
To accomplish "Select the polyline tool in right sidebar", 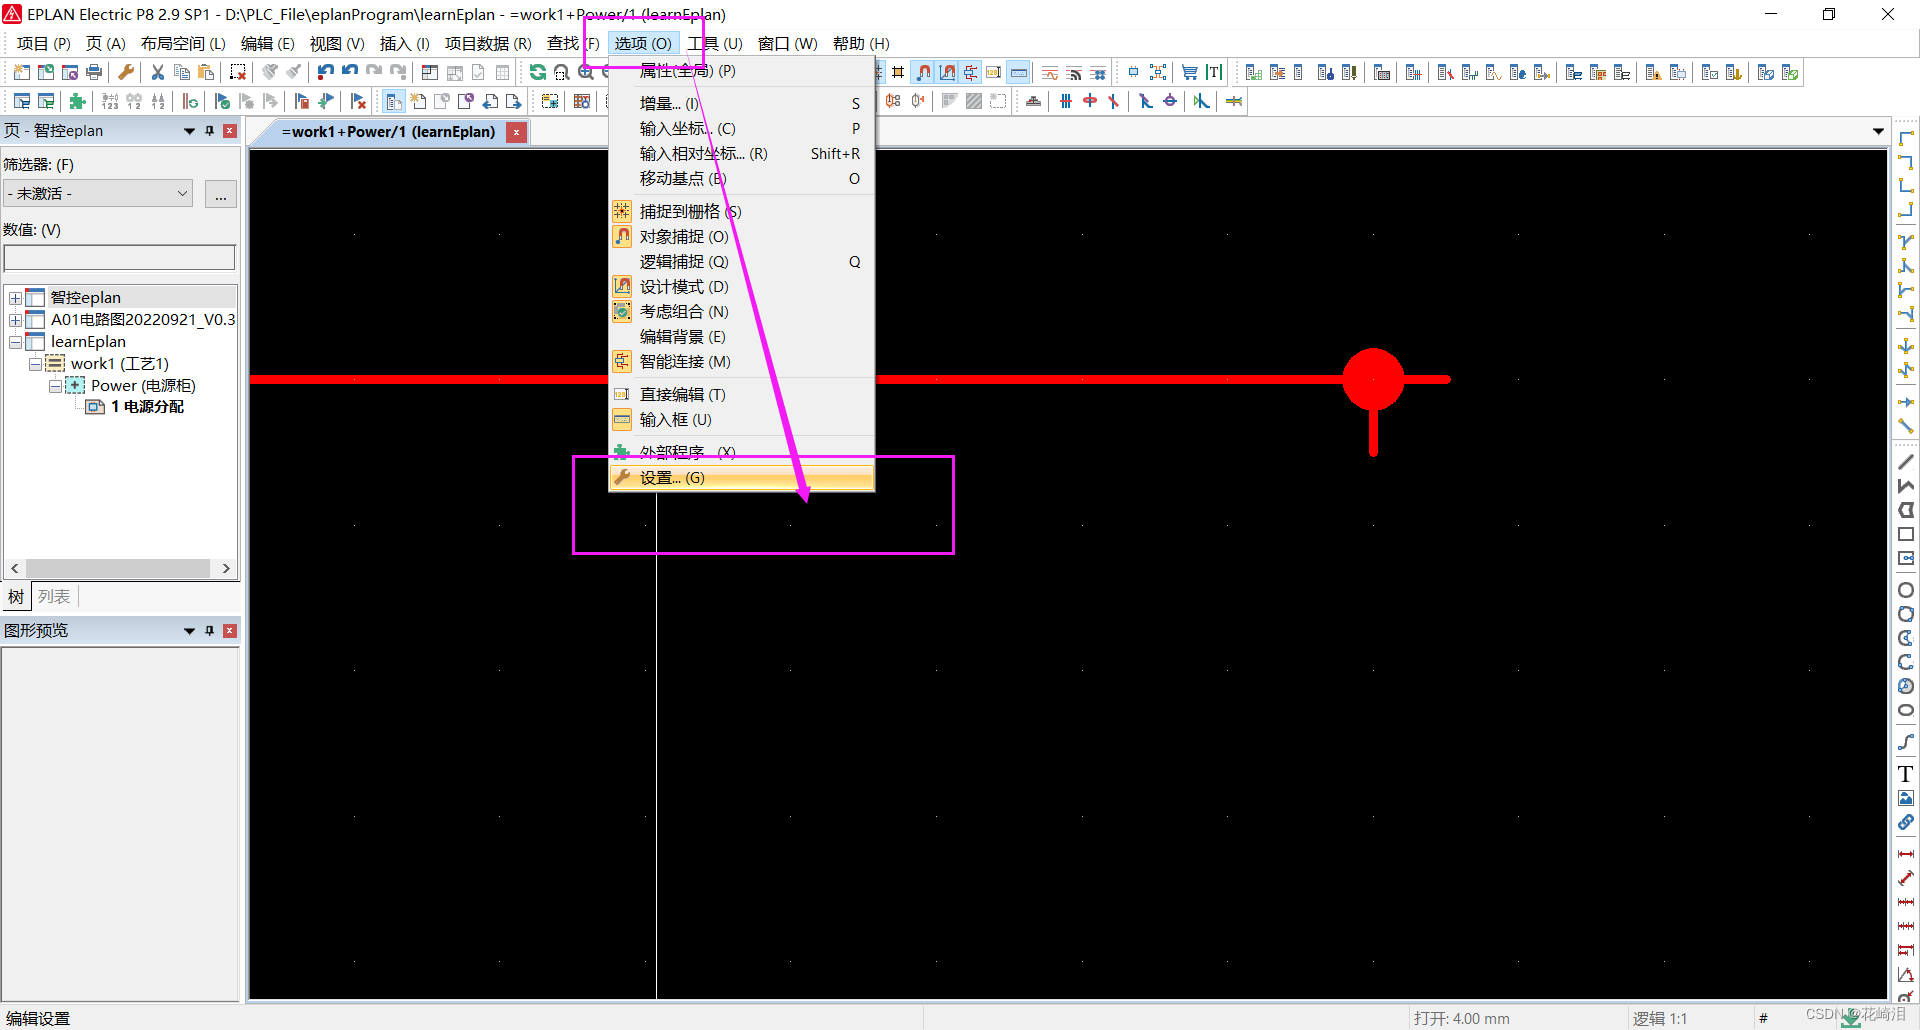I will pos(1906,486).
